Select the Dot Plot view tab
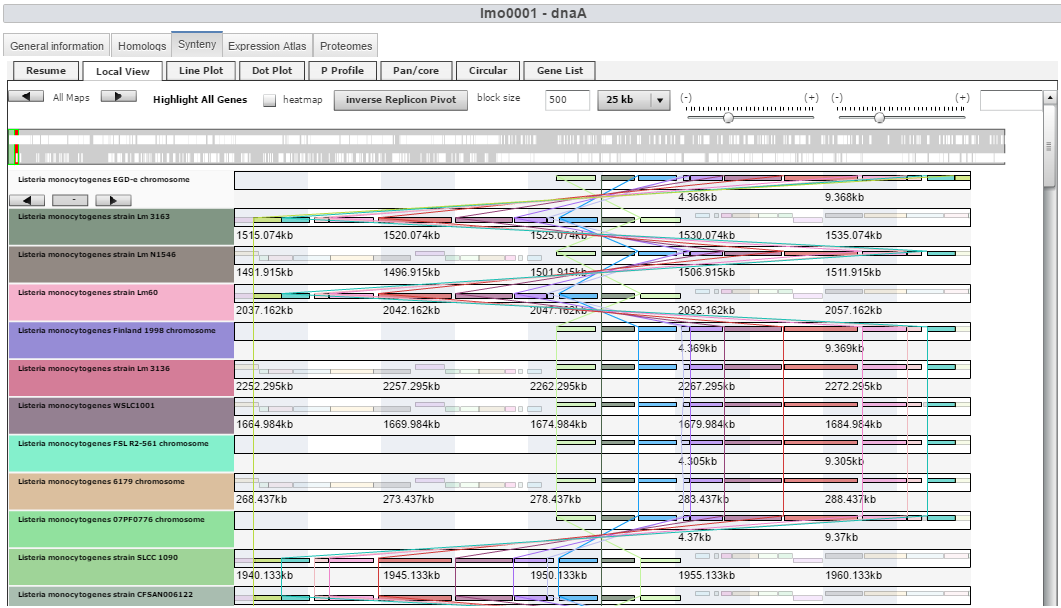Screen dimensions: 1061x608 272,71
